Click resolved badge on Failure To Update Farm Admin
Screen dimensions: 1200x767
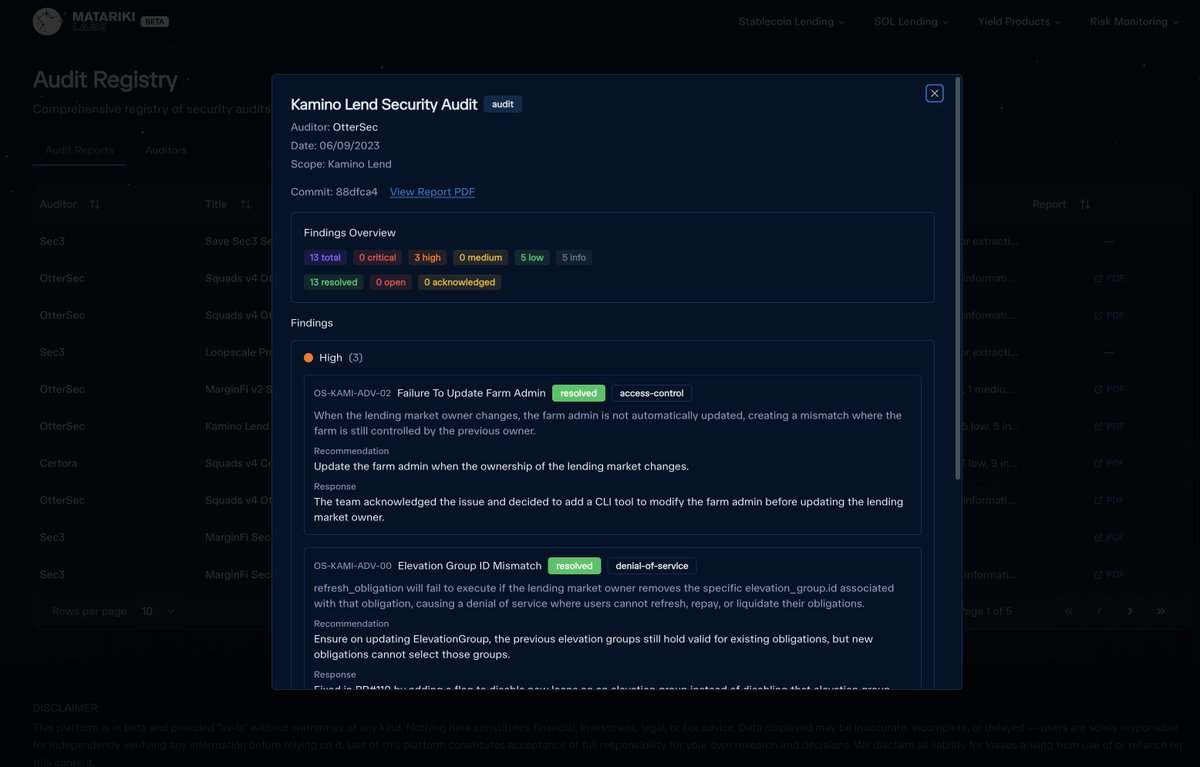(x=577, y=393)
